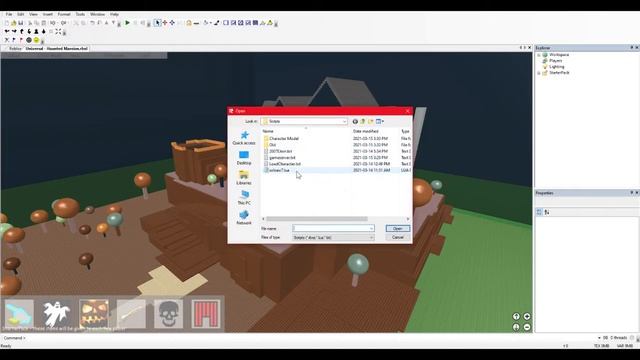Open the Tools menu
This screenshot has height=360, width=640.
pyautogui.click(x=80, y=14)
